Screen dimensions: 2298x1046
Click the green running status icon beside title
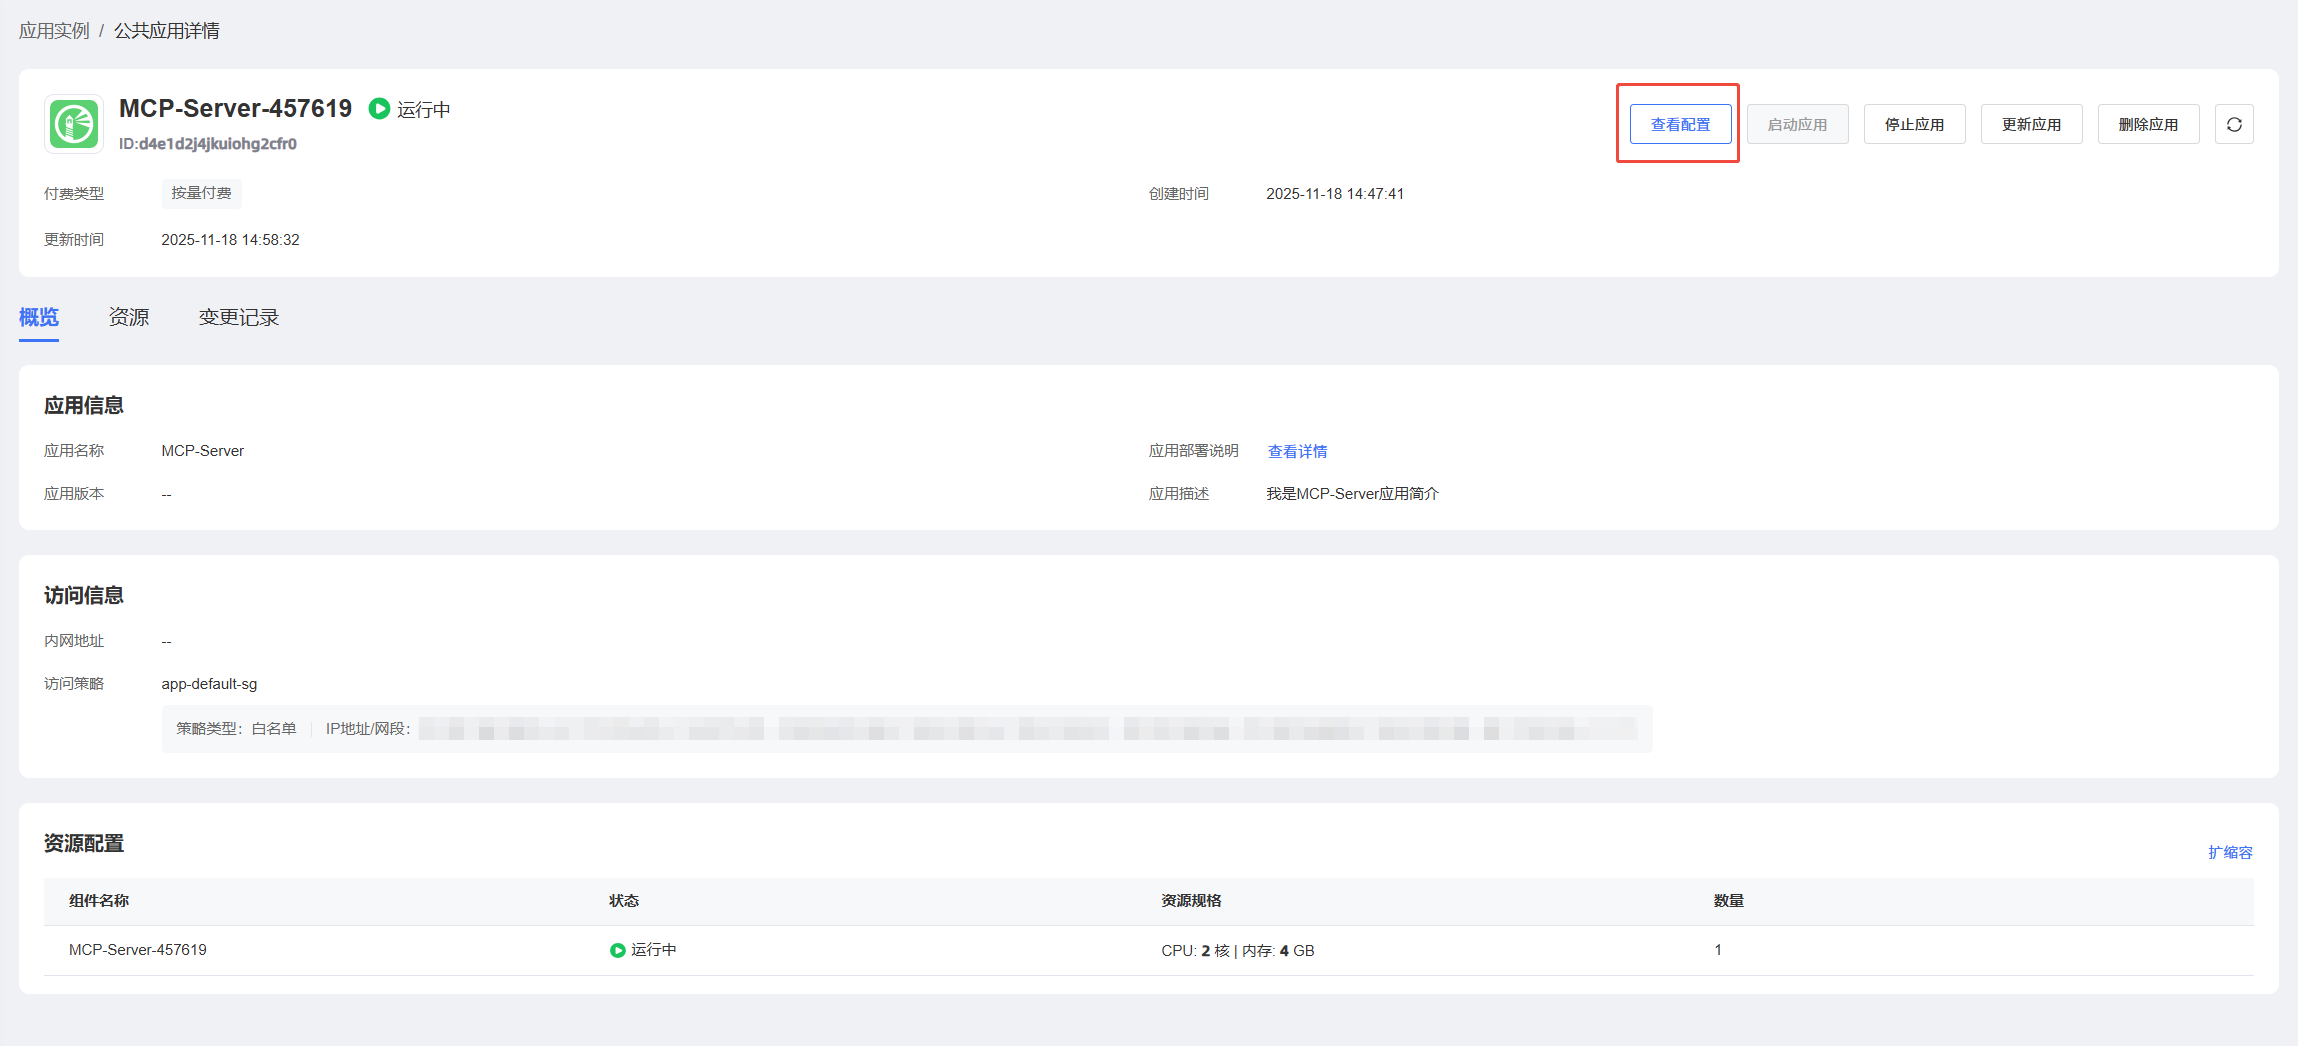tap(379, 109)
